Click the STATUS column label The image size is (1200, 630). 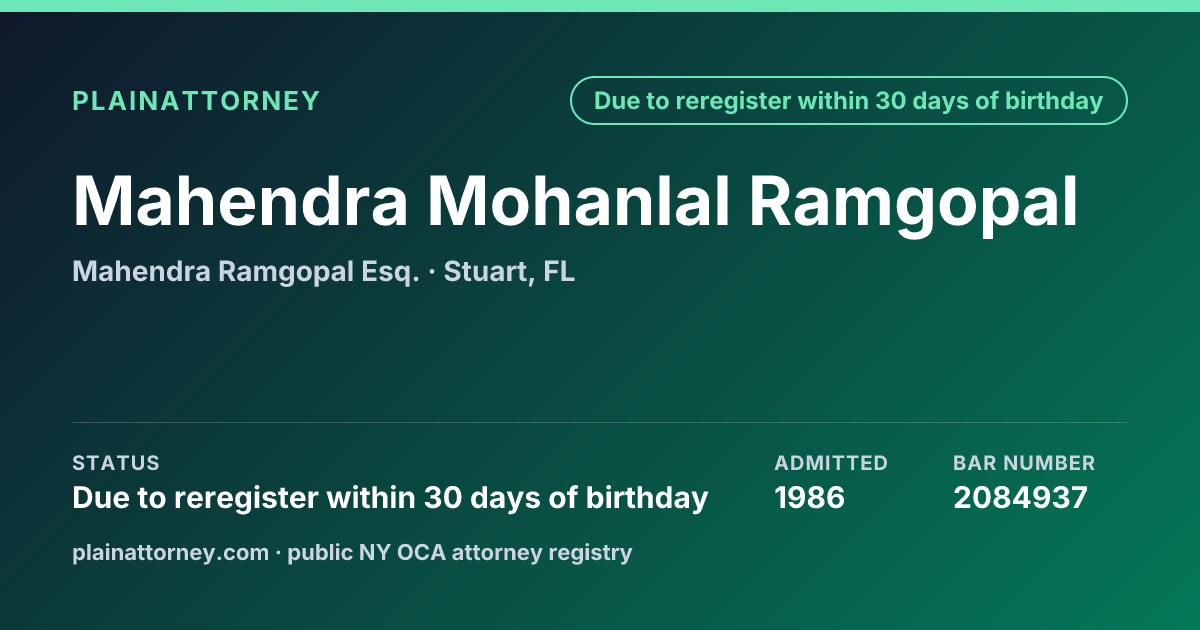click(116, 463)
